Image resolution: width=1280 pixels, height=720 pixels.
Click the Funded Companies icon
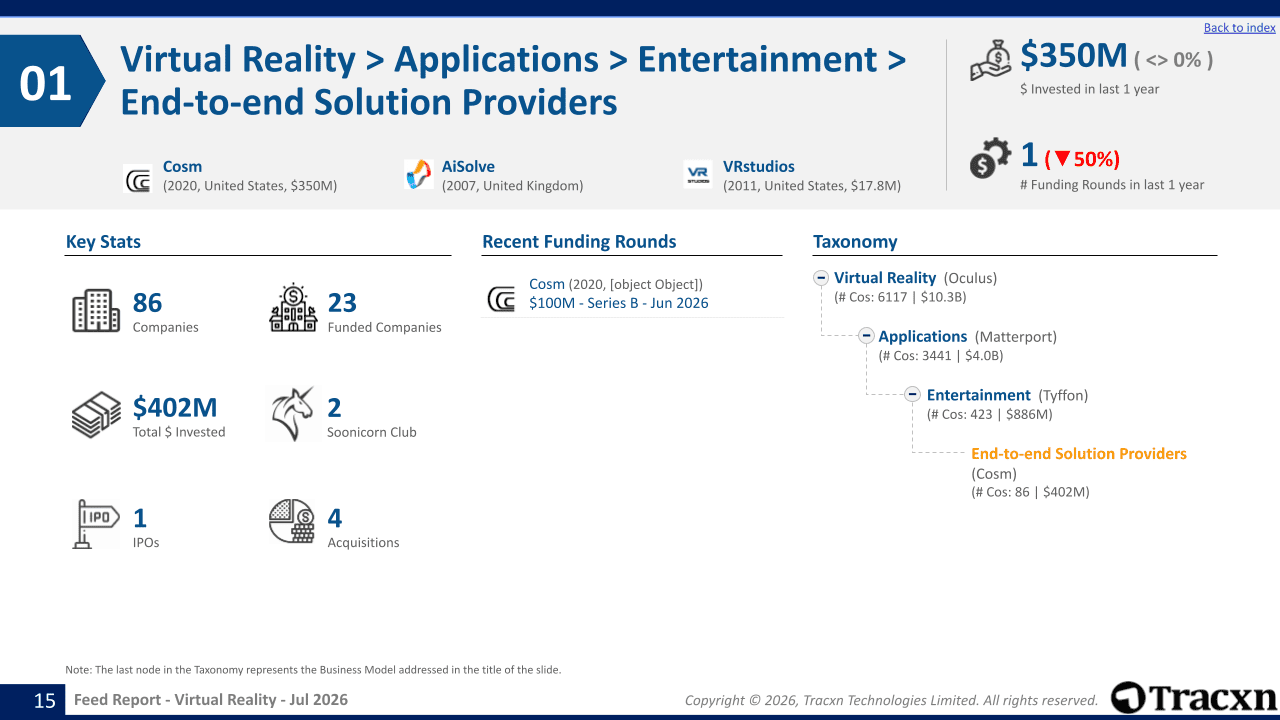tap(293, 308)
